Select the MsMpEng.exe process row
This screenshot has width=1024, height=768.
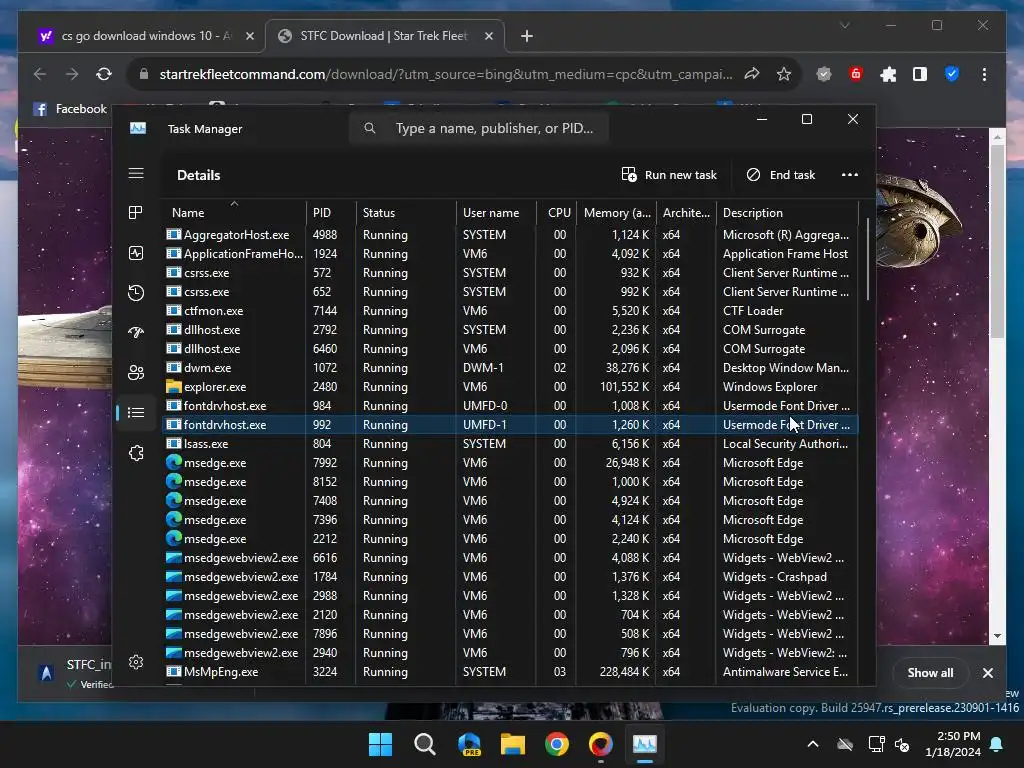point(510,671)
